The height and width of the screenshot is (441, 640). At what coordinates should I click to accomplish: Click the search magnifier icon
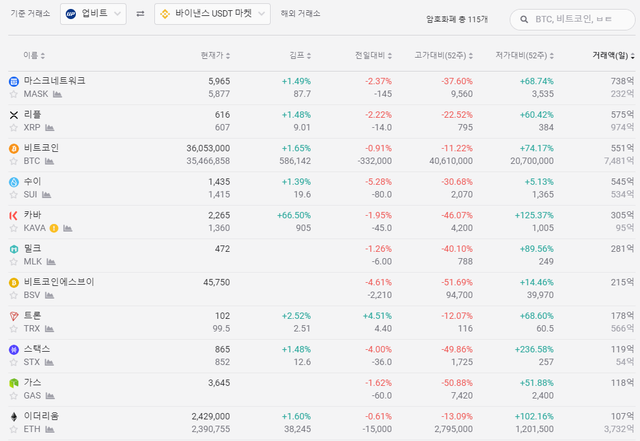pyautogui.click(x=524, y=19)
